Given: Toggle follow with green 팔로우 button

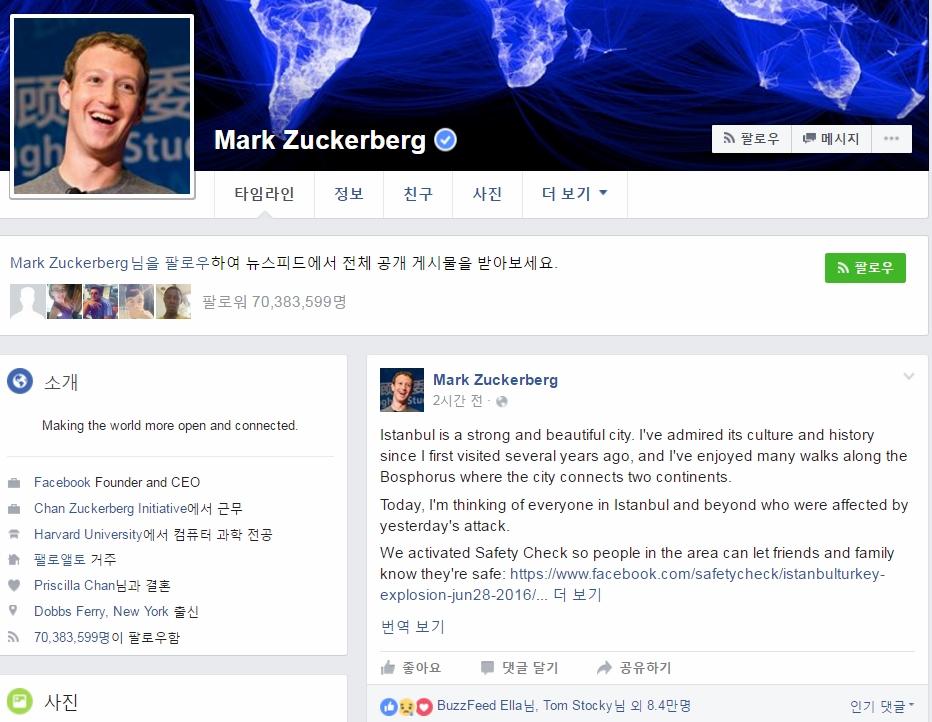Looking at the screenshot, I should 865,267.
